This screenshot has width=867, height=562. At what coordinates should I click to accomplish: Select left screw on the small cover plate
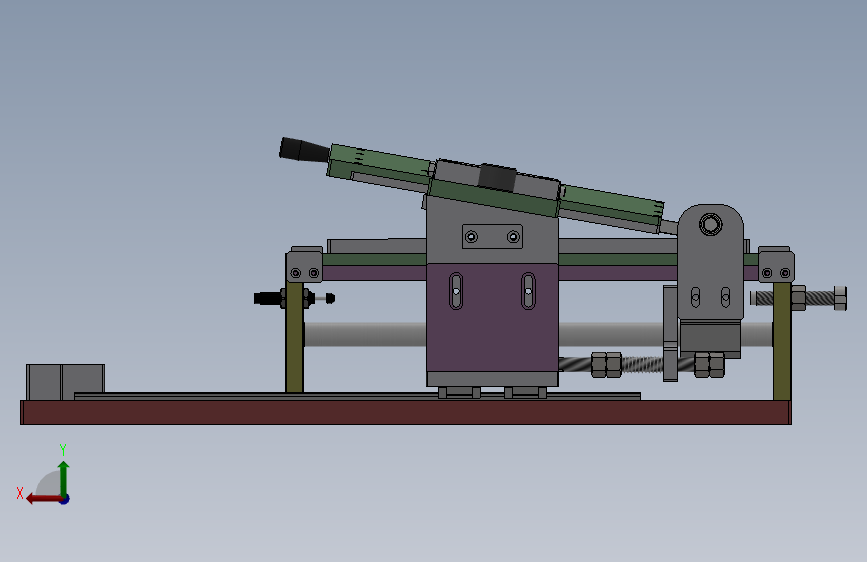tap(471, 237)
